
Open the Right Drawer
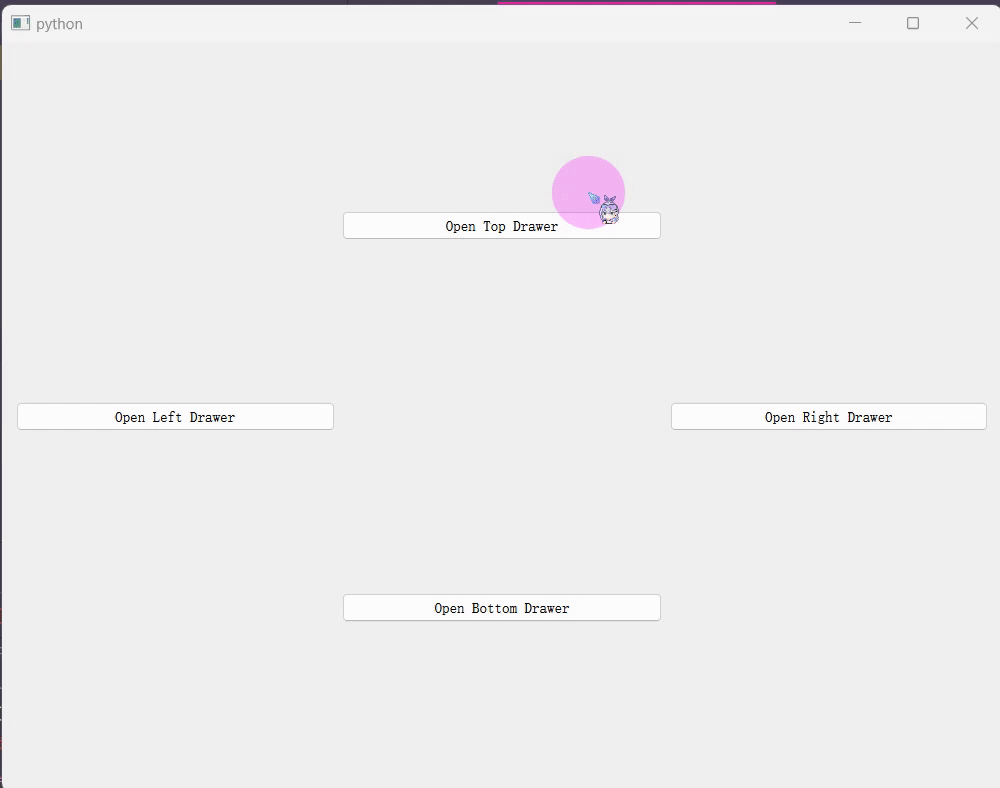828,416
